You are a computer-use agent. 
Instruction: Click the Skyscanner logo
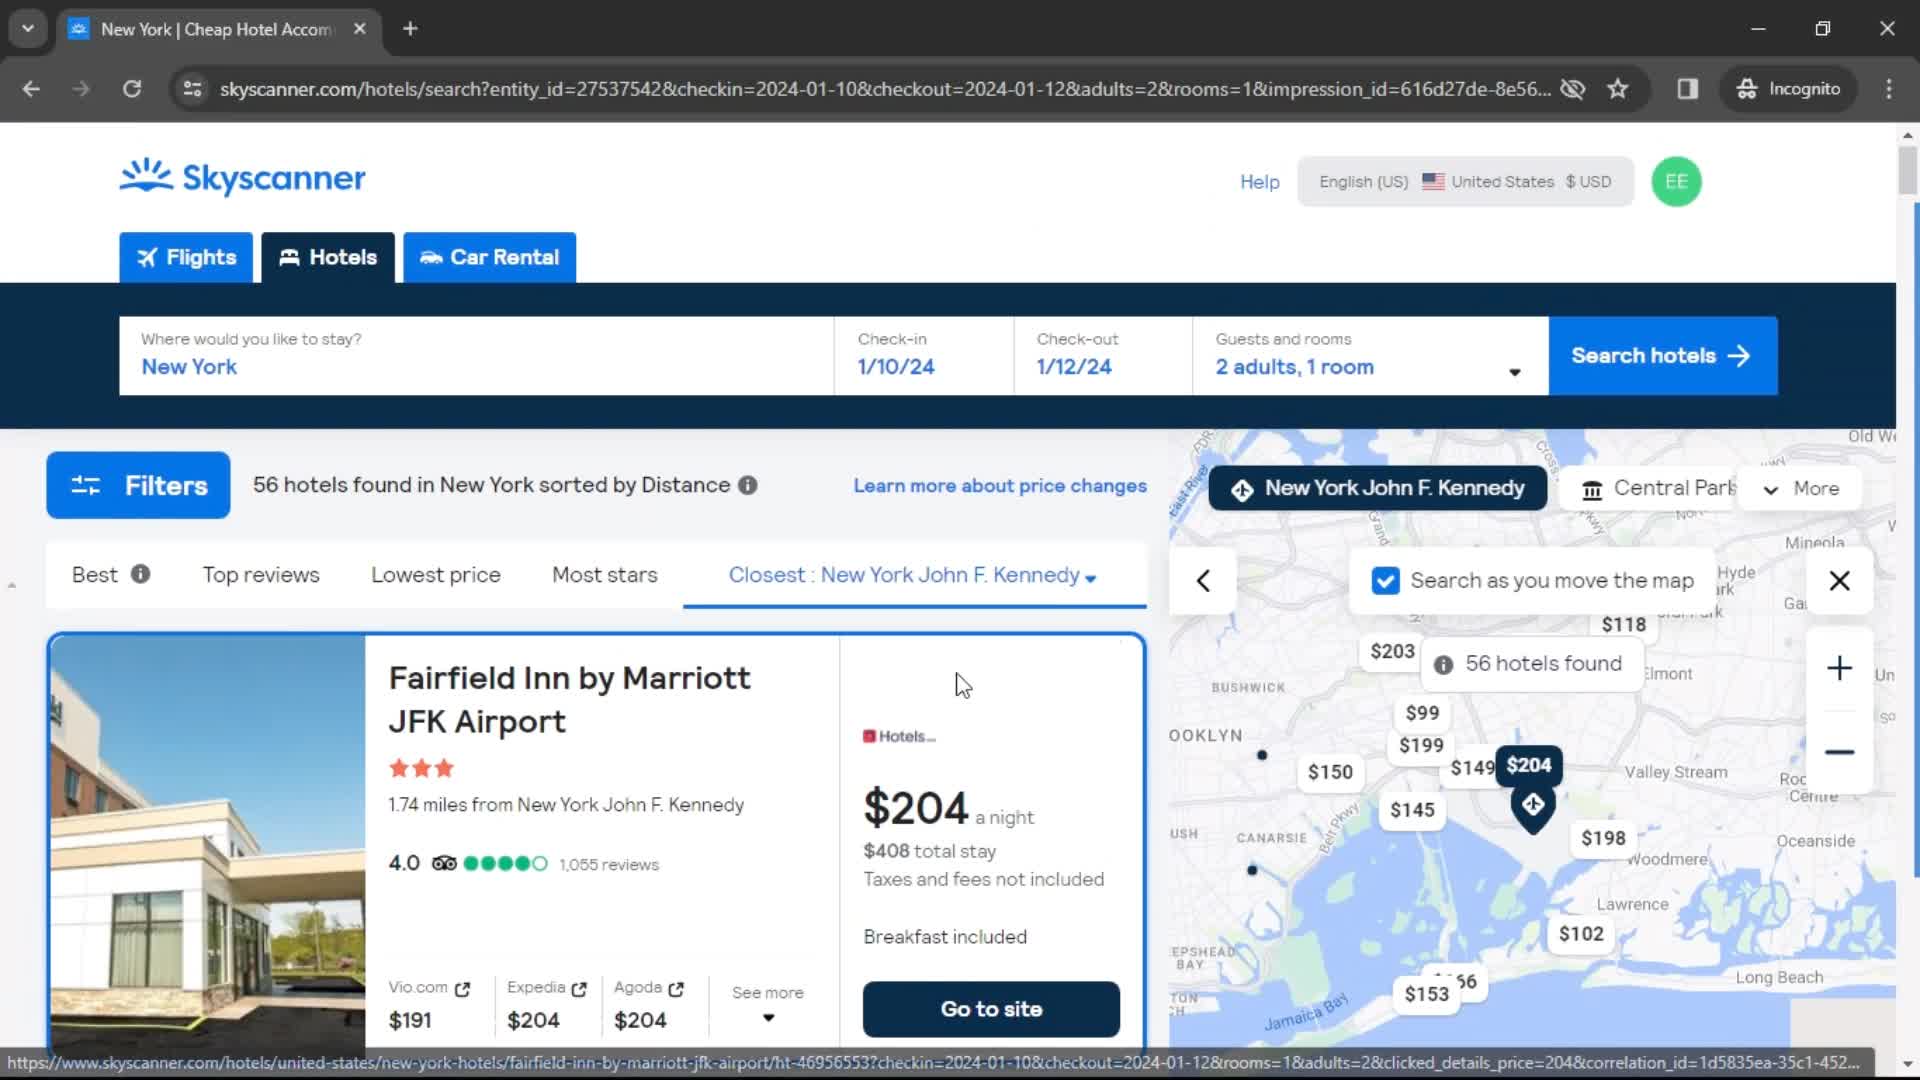point(243,178)
